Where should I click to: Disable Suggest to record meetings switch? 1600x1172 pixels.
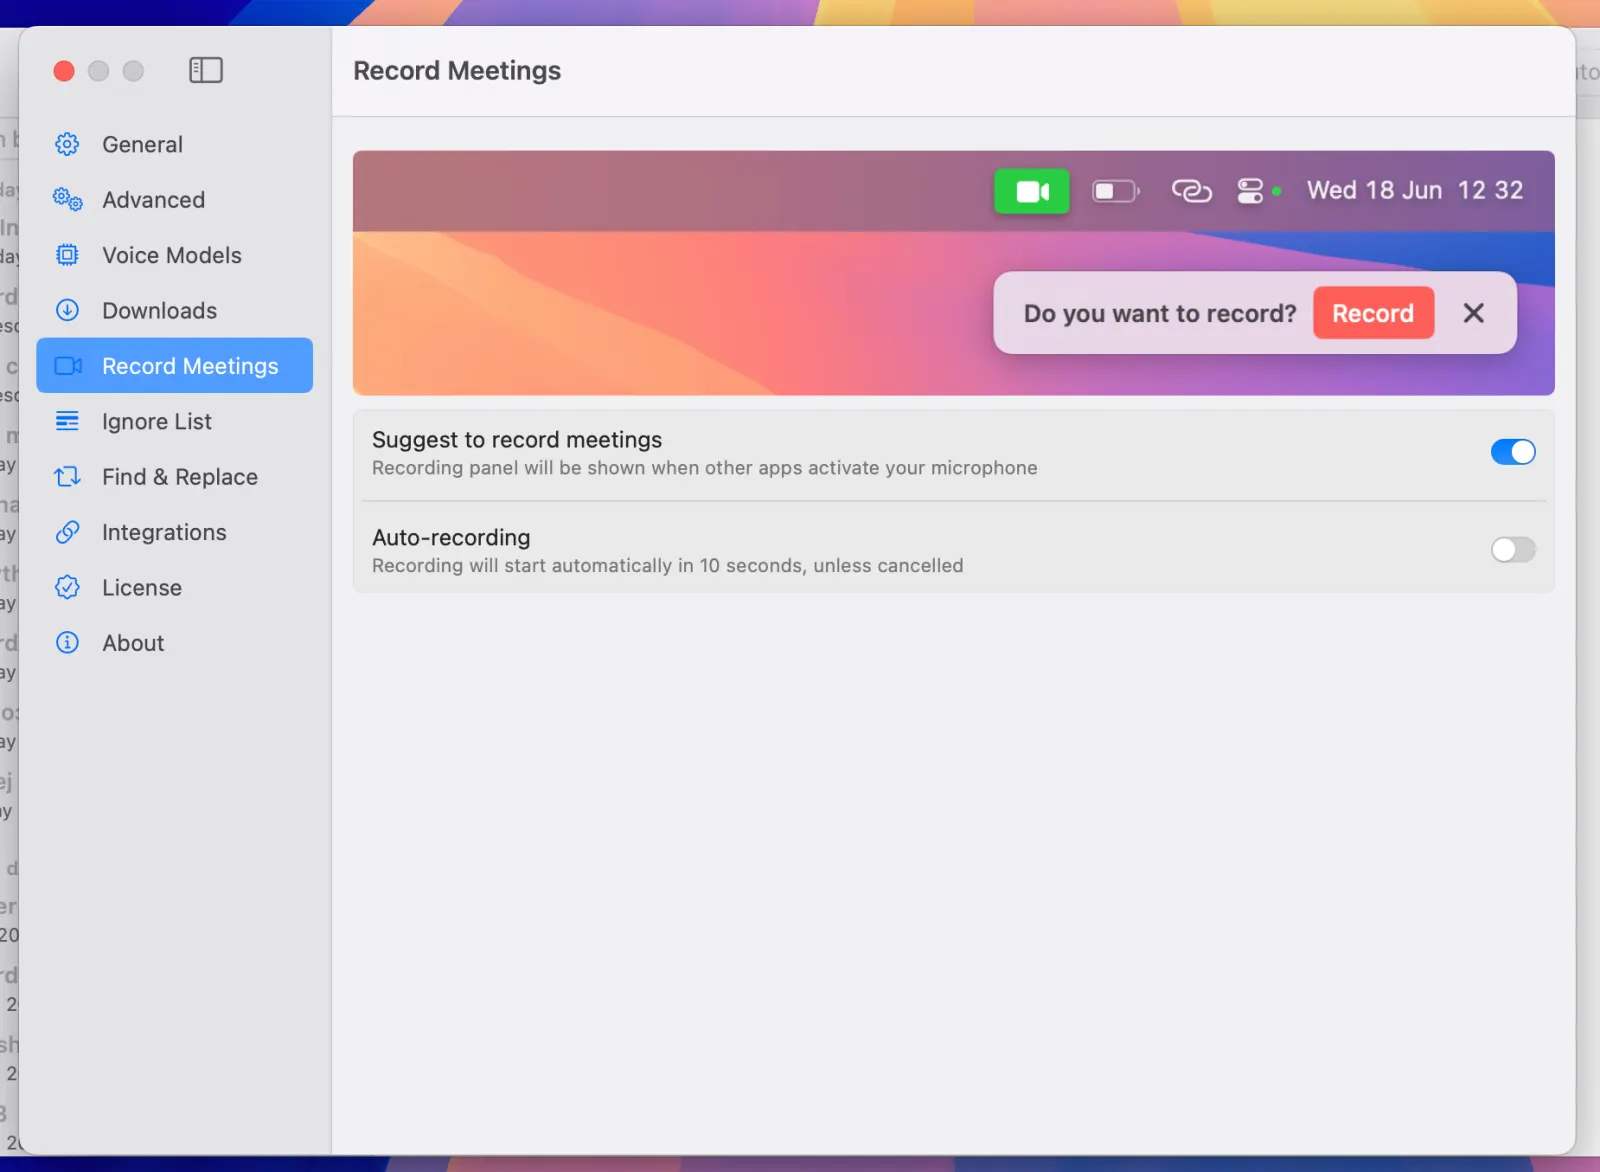pyautogui.click(x=1513, y=452)
